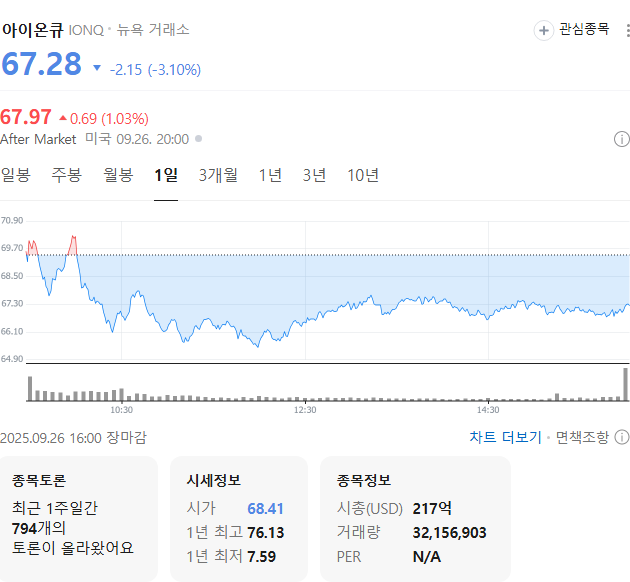The height and width of the screenshot is (582, 630).
Task: Click the 시가 value 68.41
Action: pos(265,509)
